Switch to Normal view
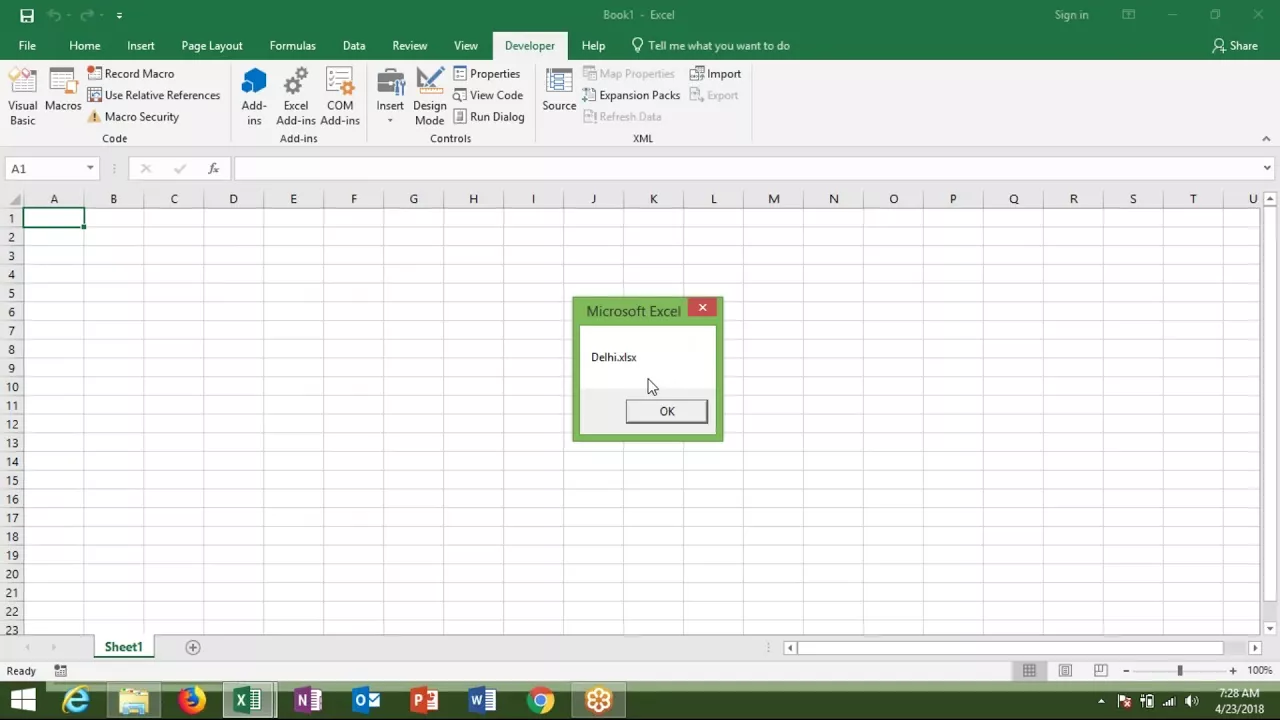Image resolution: width=1280 pixels, height=720 pixels. click(x=1029, y=671)
